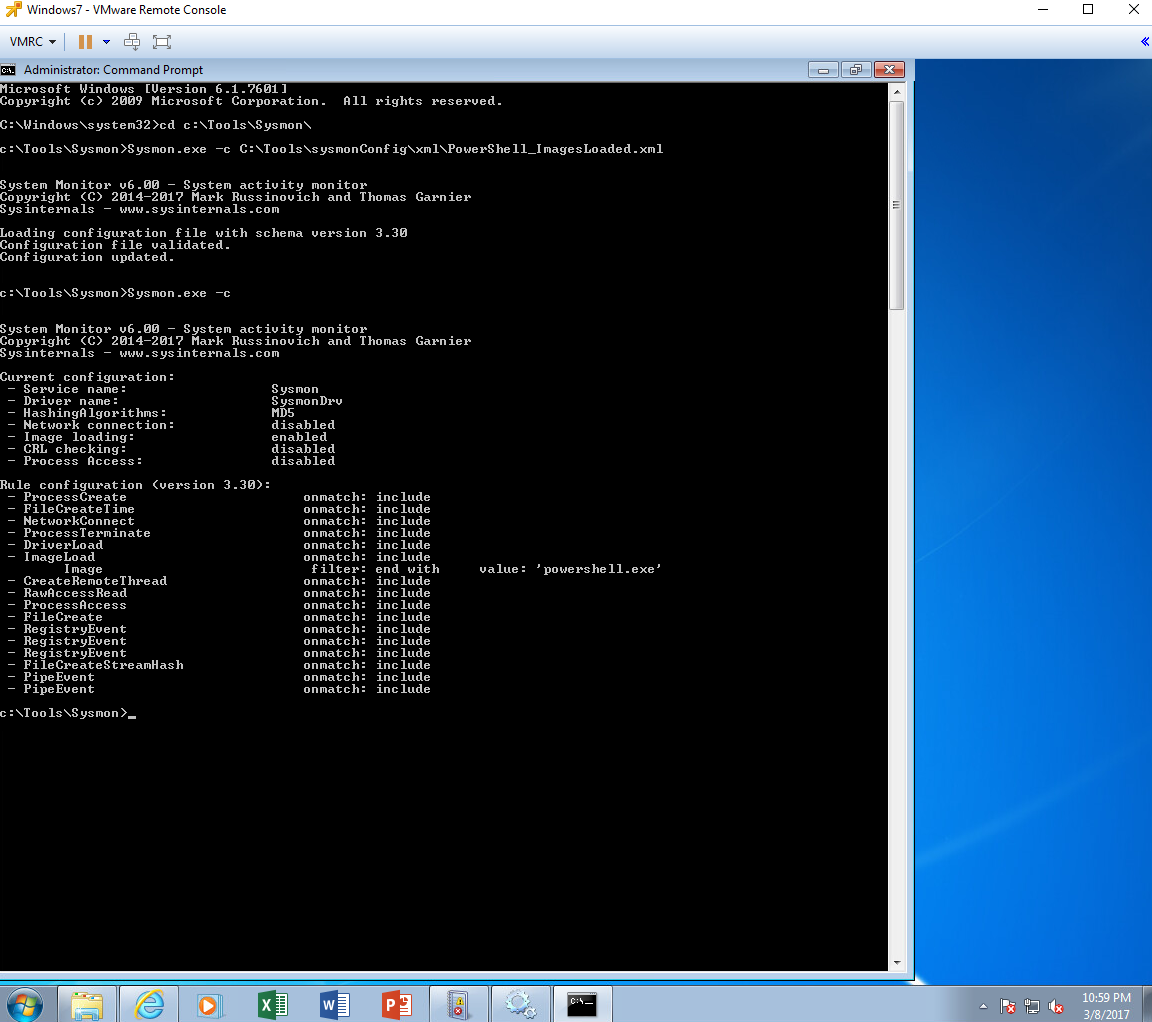Restore down the Command Prompt window
The width and height of the screenshot is (1152, 1022).
point(856,70)
